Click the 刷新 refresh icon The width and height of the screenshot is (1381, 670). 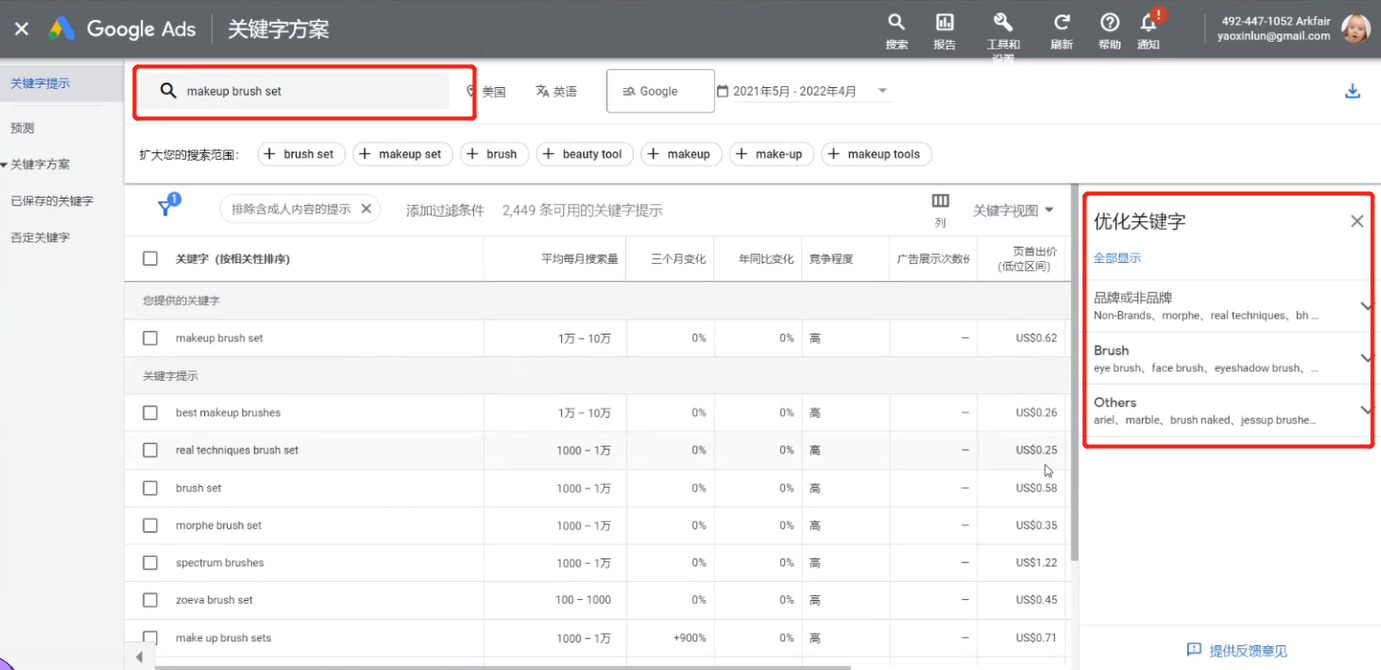1060,20
